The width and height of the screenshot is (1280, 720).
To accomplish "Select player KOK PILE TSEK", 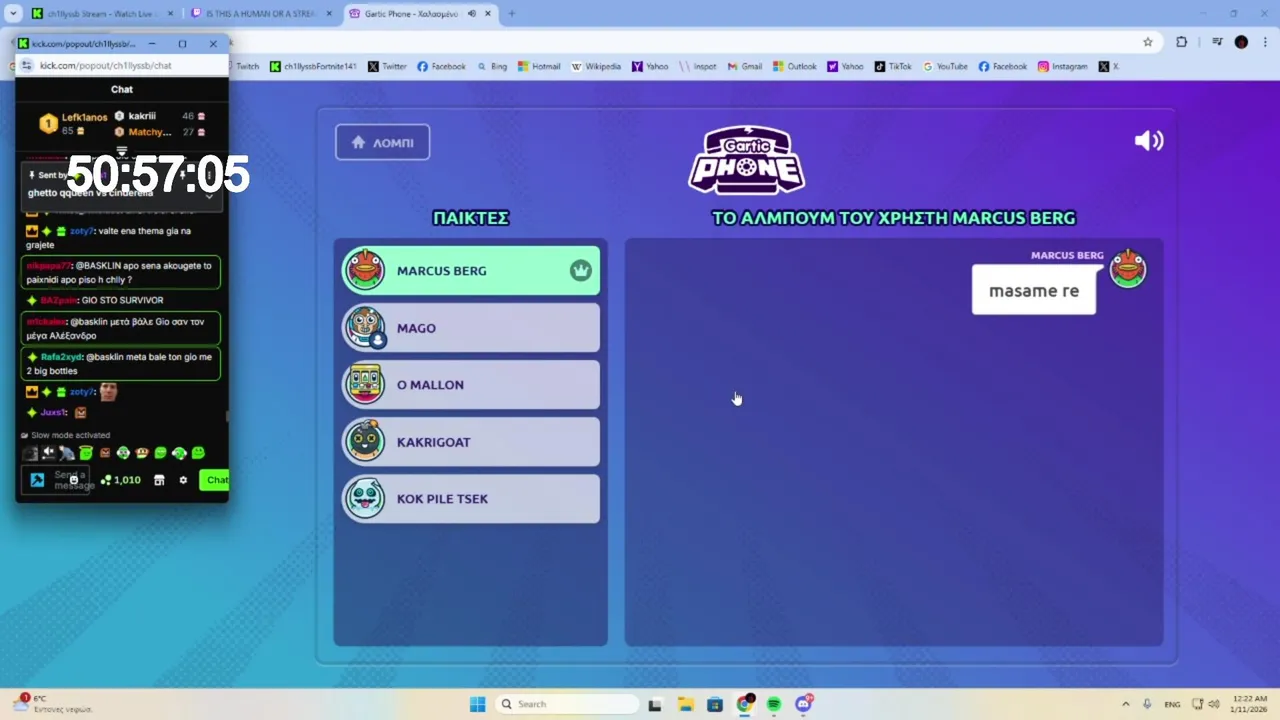I will click(x=471, y=498).
